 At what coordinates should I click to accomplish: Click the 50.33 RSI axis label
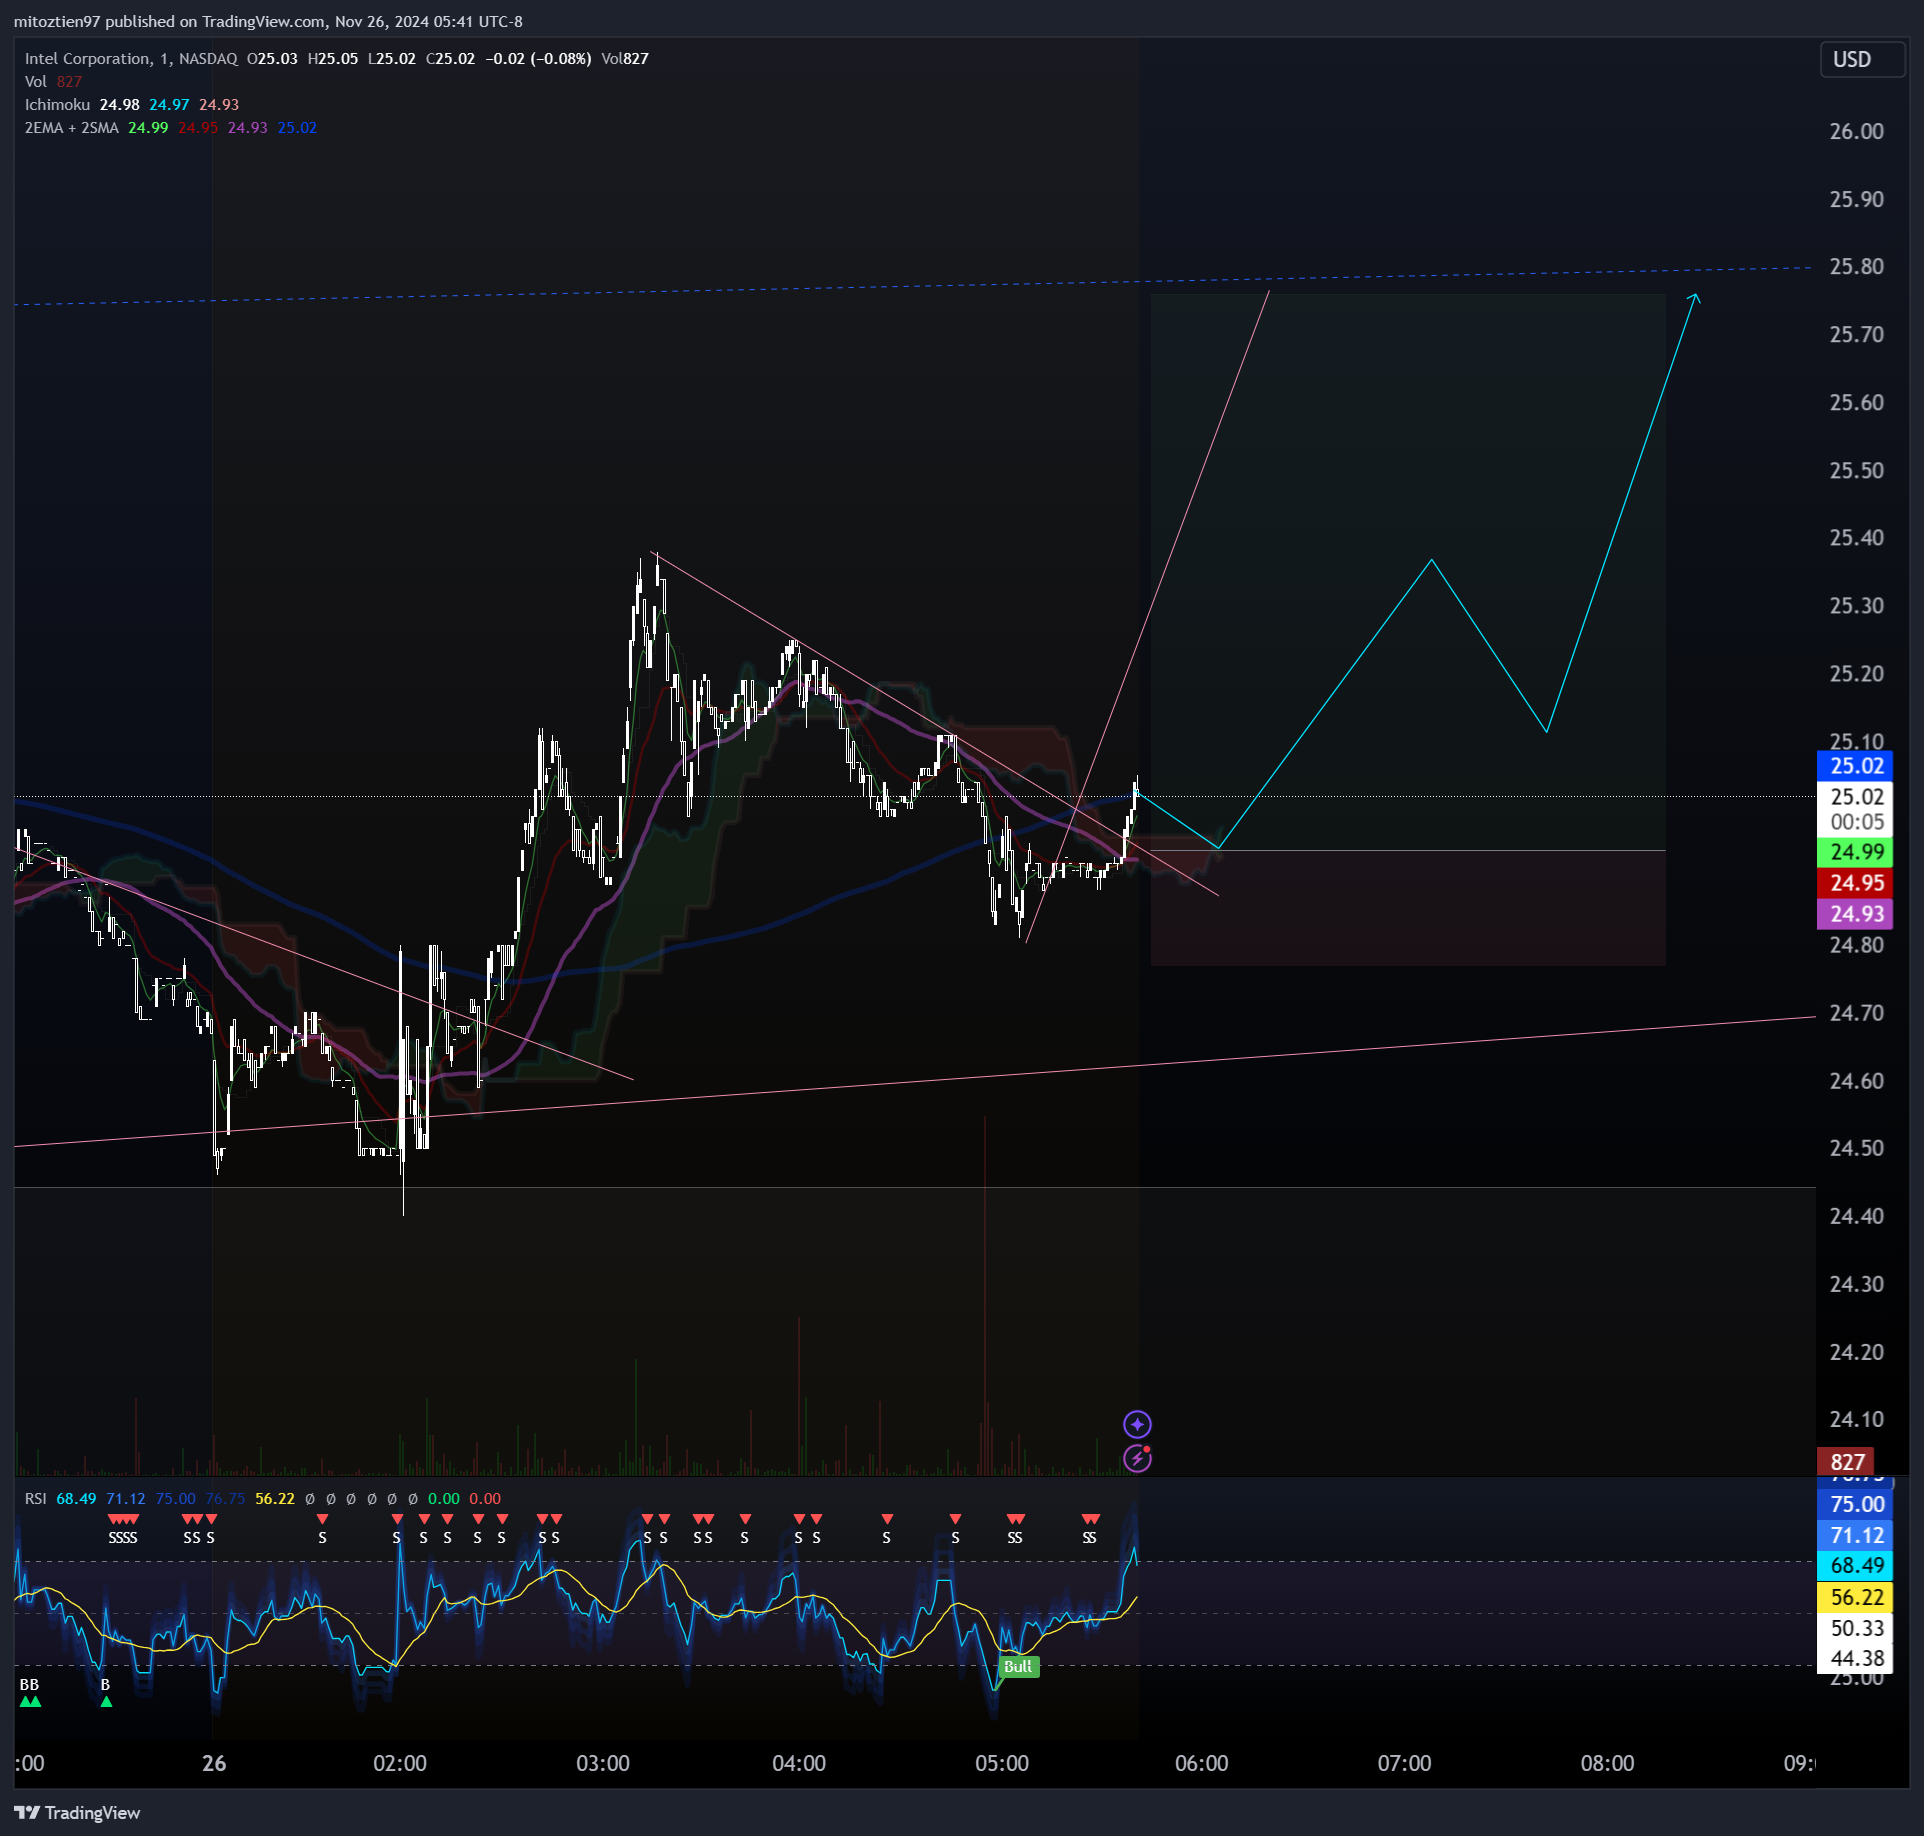(1855, 1628)
